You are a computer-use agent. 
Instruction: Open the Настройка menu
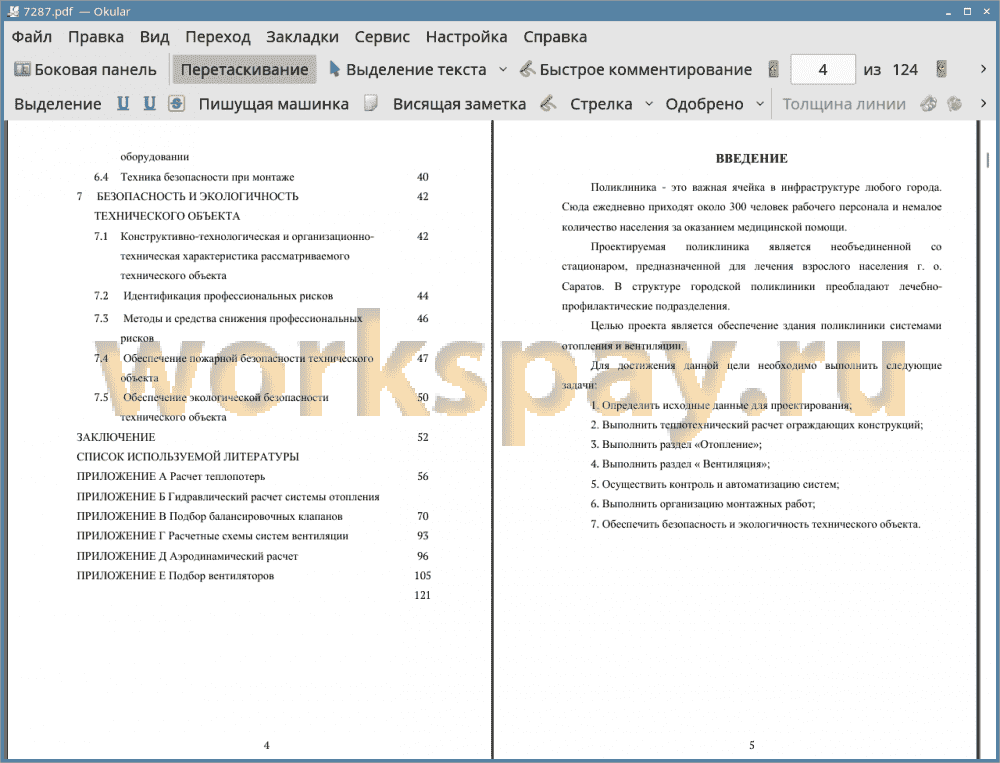coord(466,37)
